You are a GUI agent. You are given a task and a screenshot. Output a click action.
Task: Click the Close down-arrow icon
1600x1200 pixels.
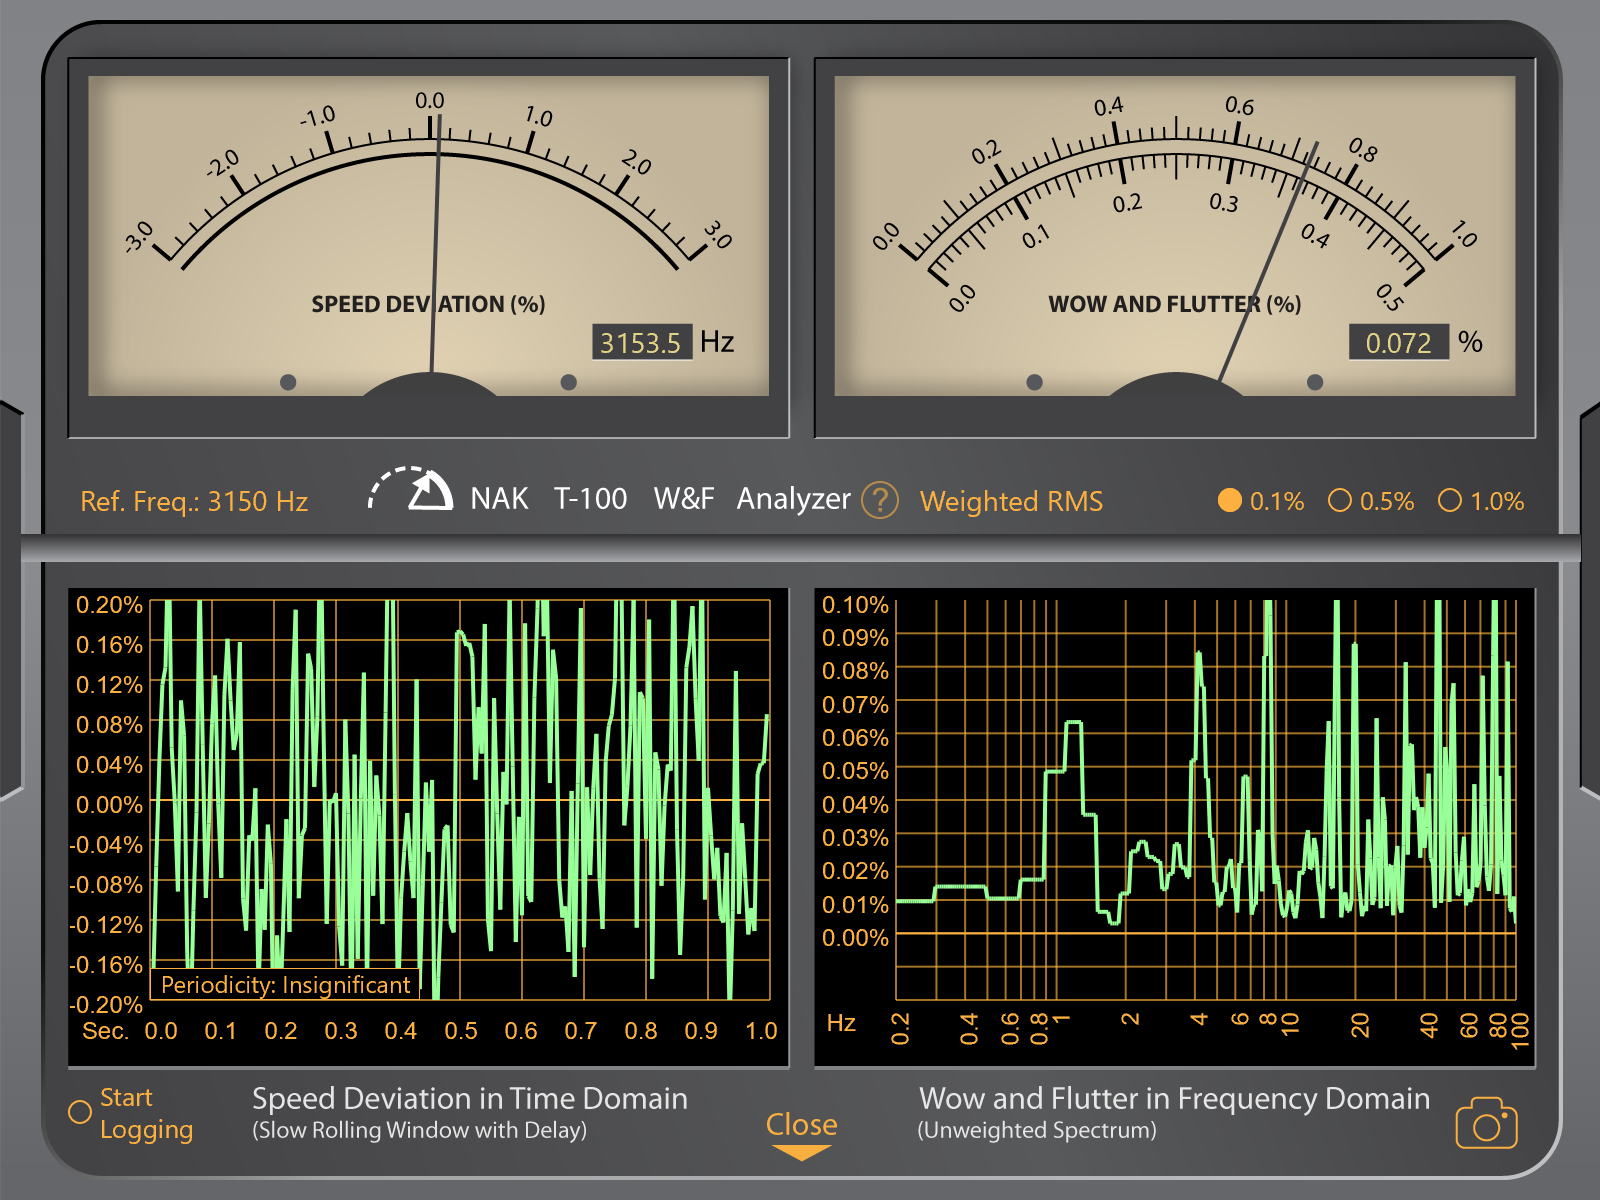801,1153
